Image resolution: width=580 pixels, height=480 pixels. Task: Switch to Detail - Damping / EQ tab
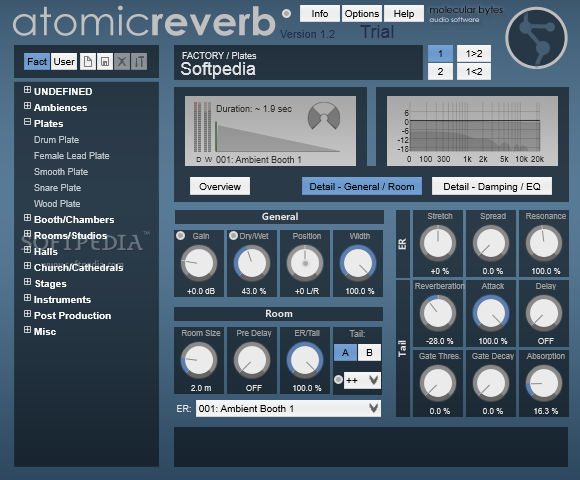pos(492,186)
